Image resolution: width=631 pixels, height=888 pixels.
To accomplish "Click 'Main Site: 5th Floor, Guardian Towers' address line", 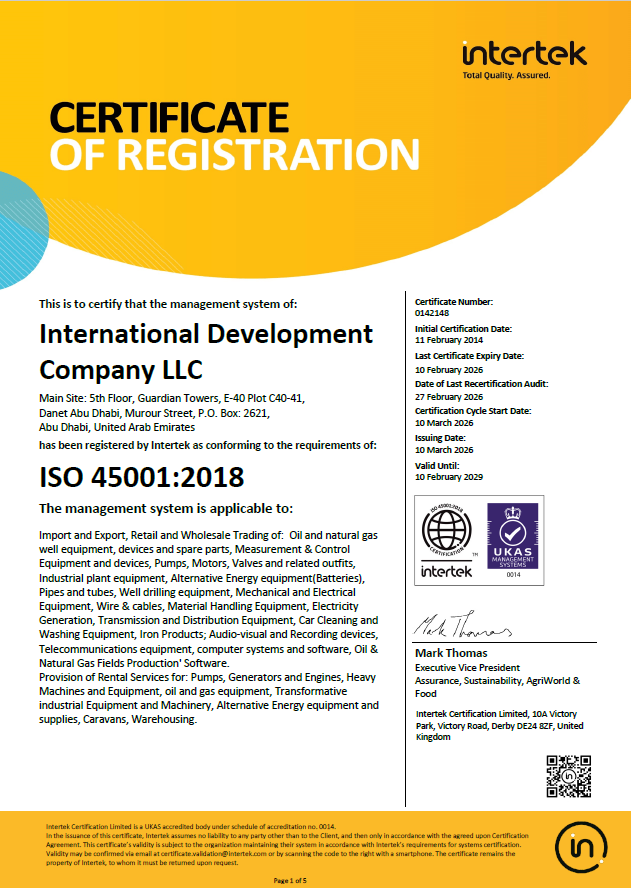I will point(172,399).
